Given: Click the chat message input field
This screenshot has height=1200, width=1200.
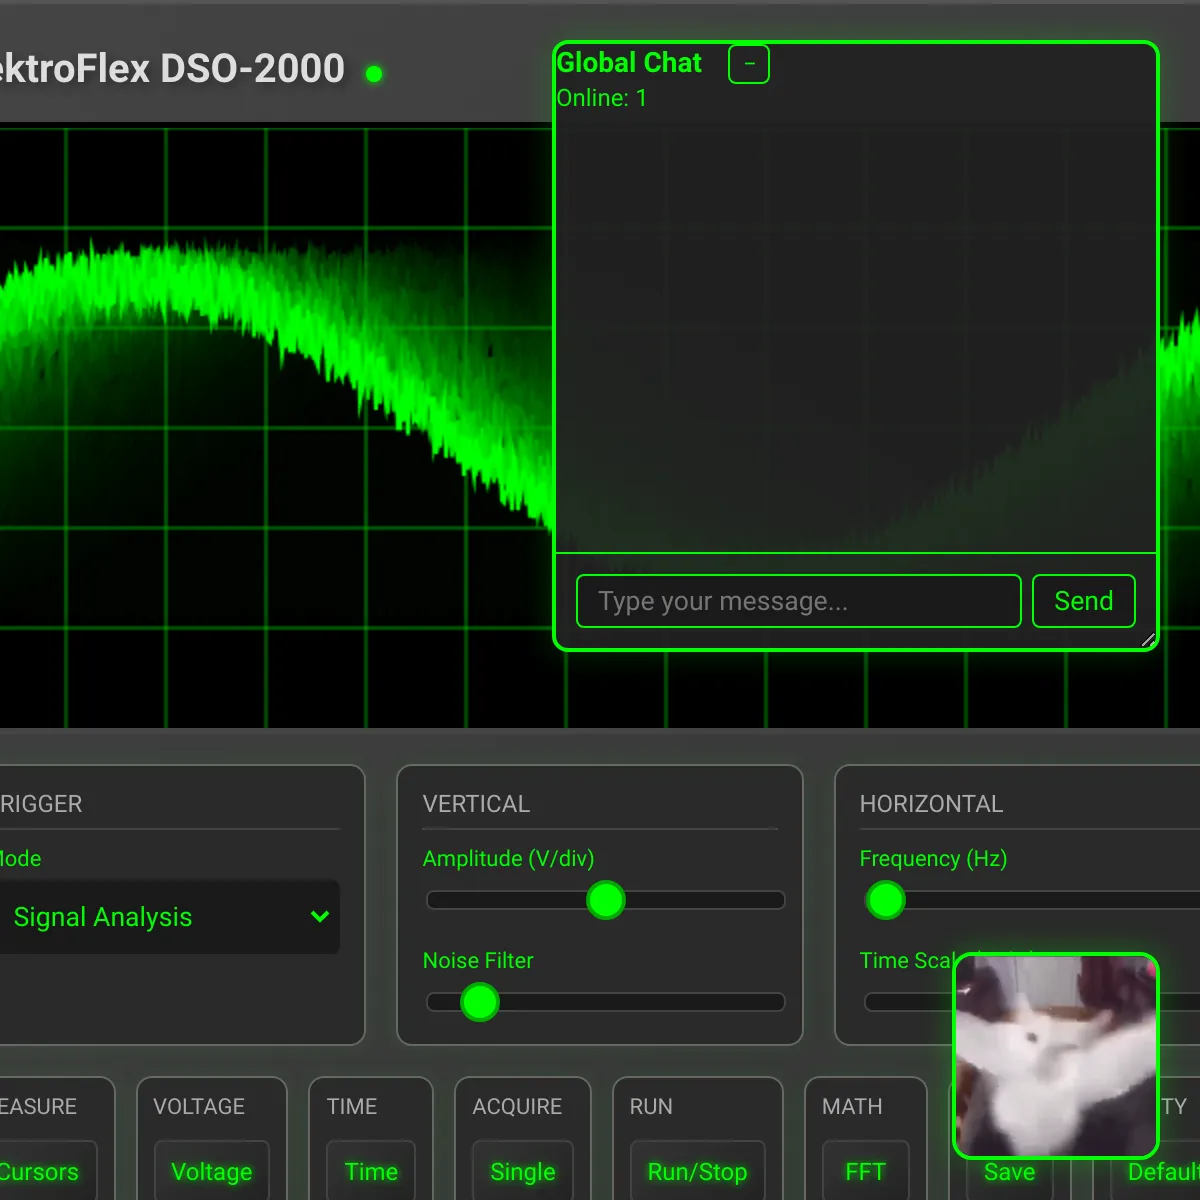Looking at the screenshot, I should point(798,601).
